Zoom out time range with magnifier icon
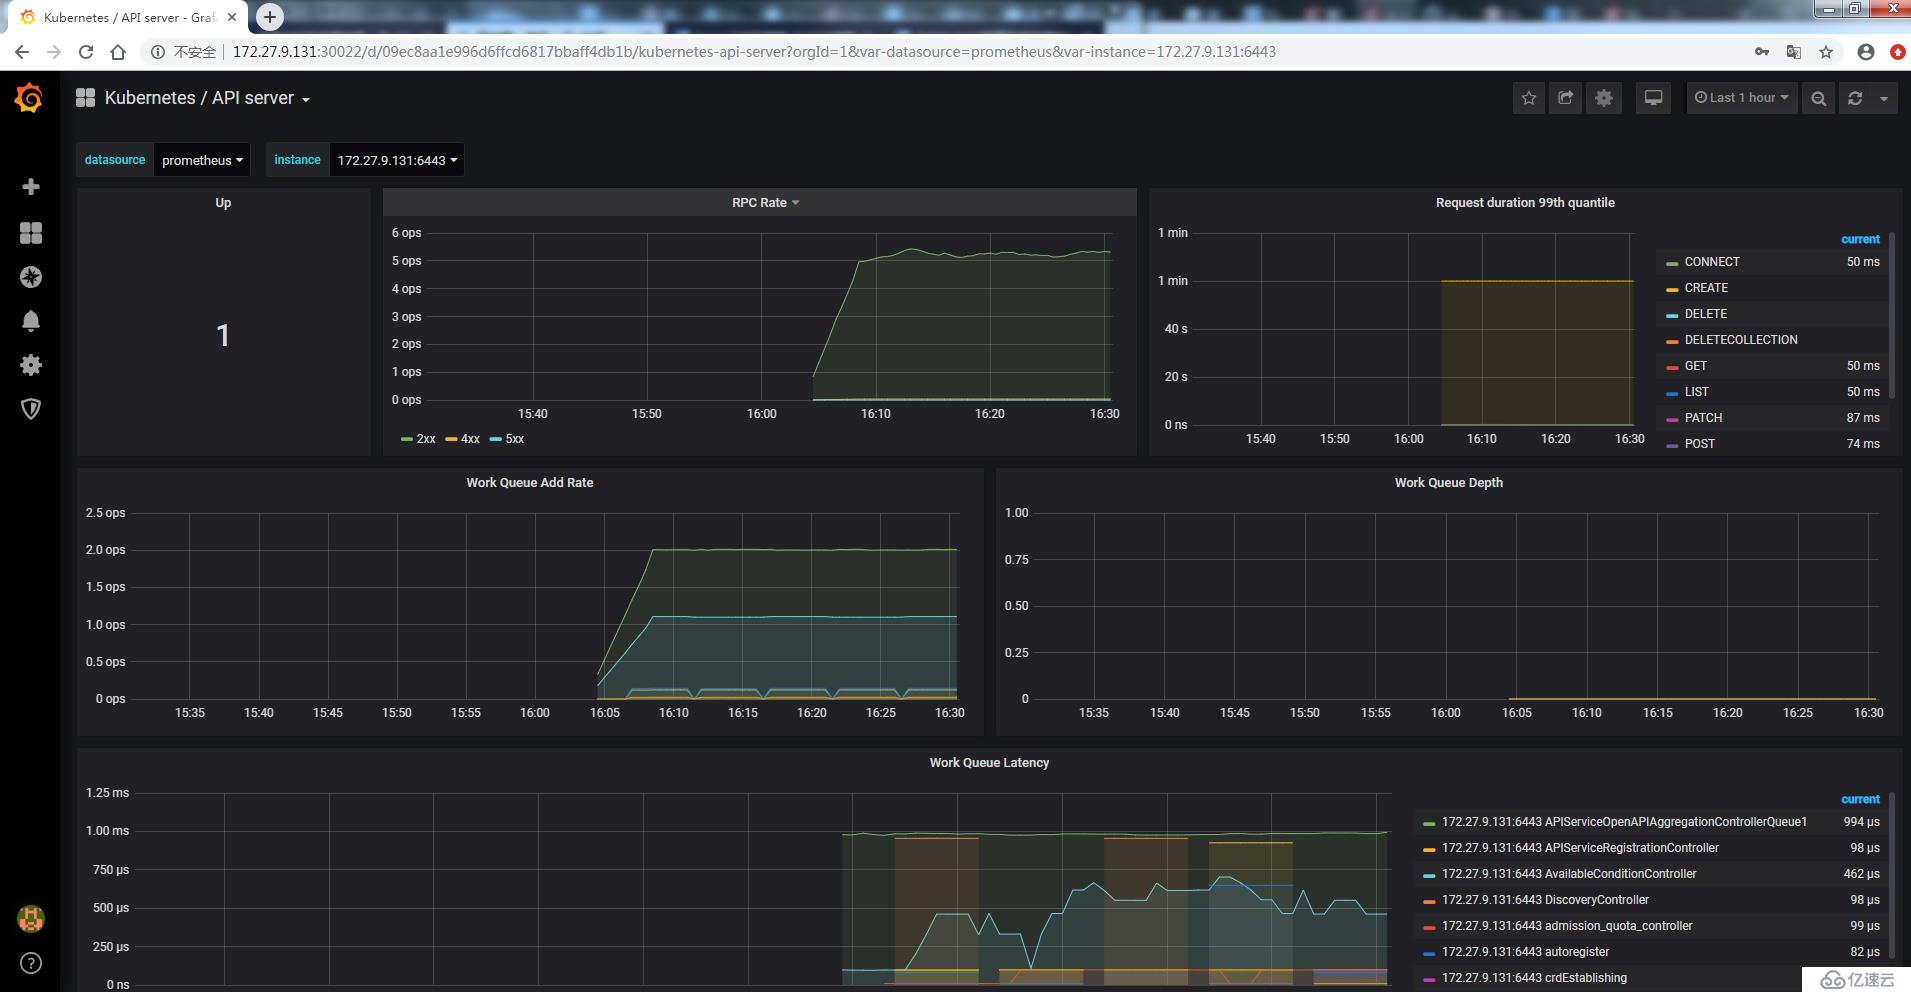1911x992 pixels. 1819,98
